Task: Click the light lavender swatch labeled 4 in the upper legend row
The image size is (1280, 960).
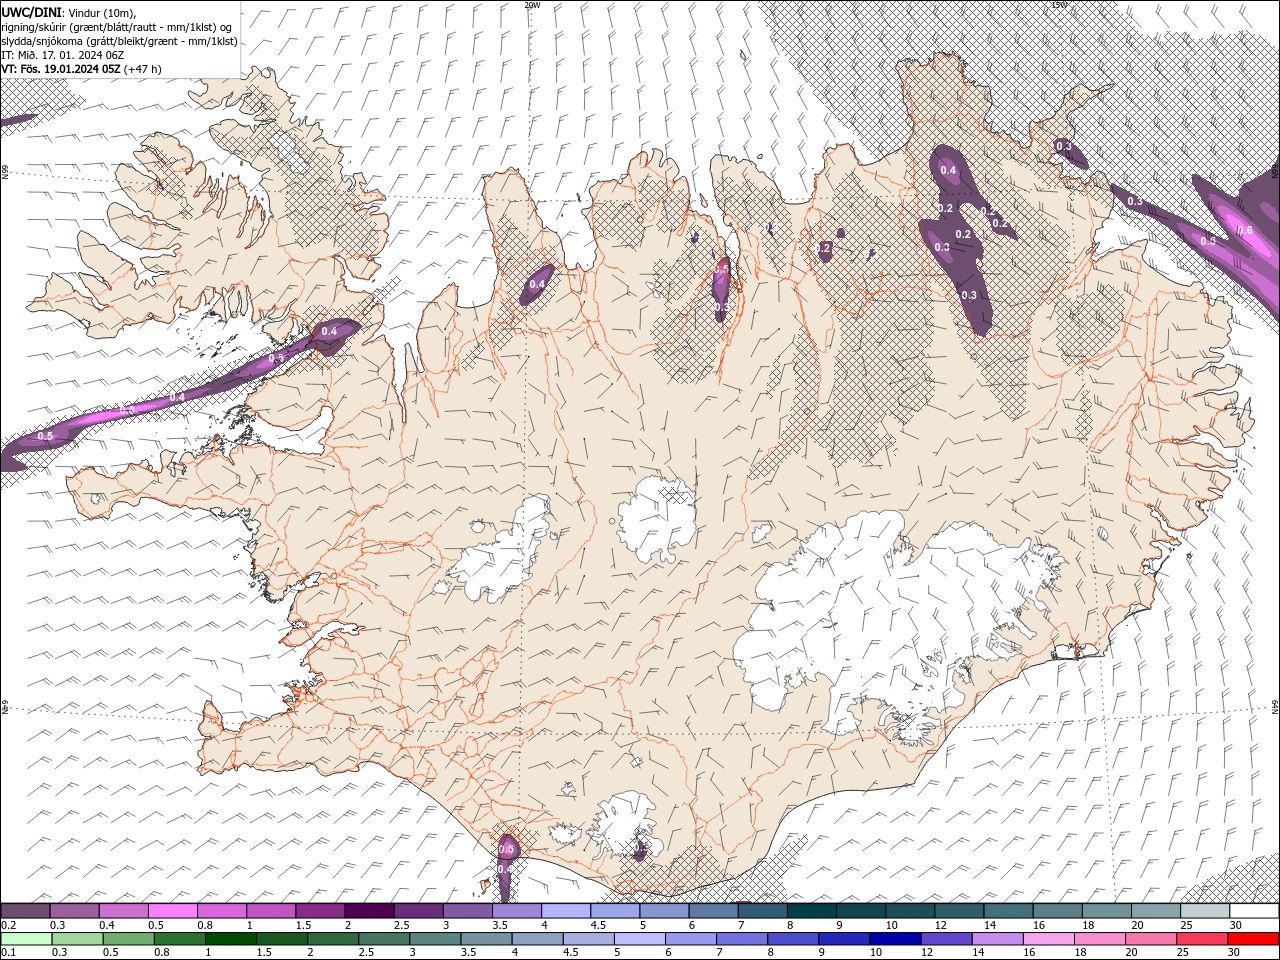Action: coord(566,911)
